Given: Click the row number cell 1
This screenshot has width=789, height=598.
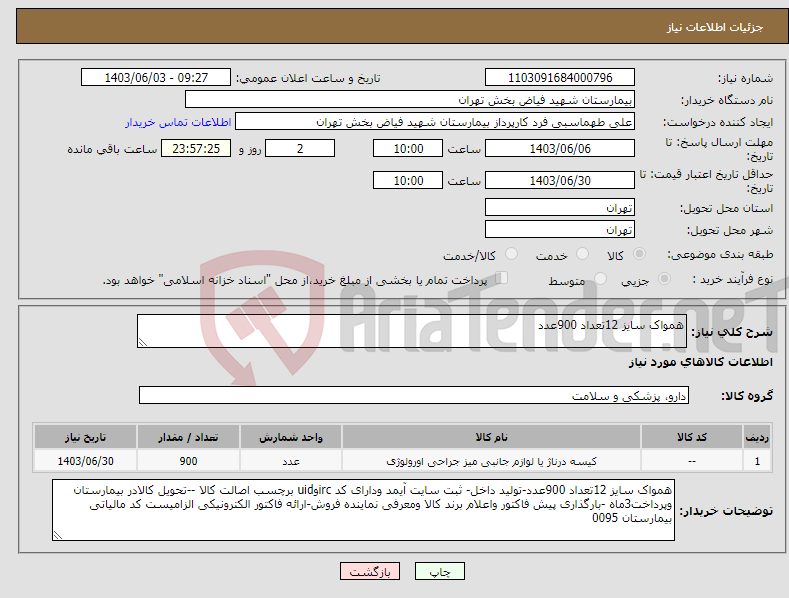Looking at the screenshot, I should [x=757, y=461].
